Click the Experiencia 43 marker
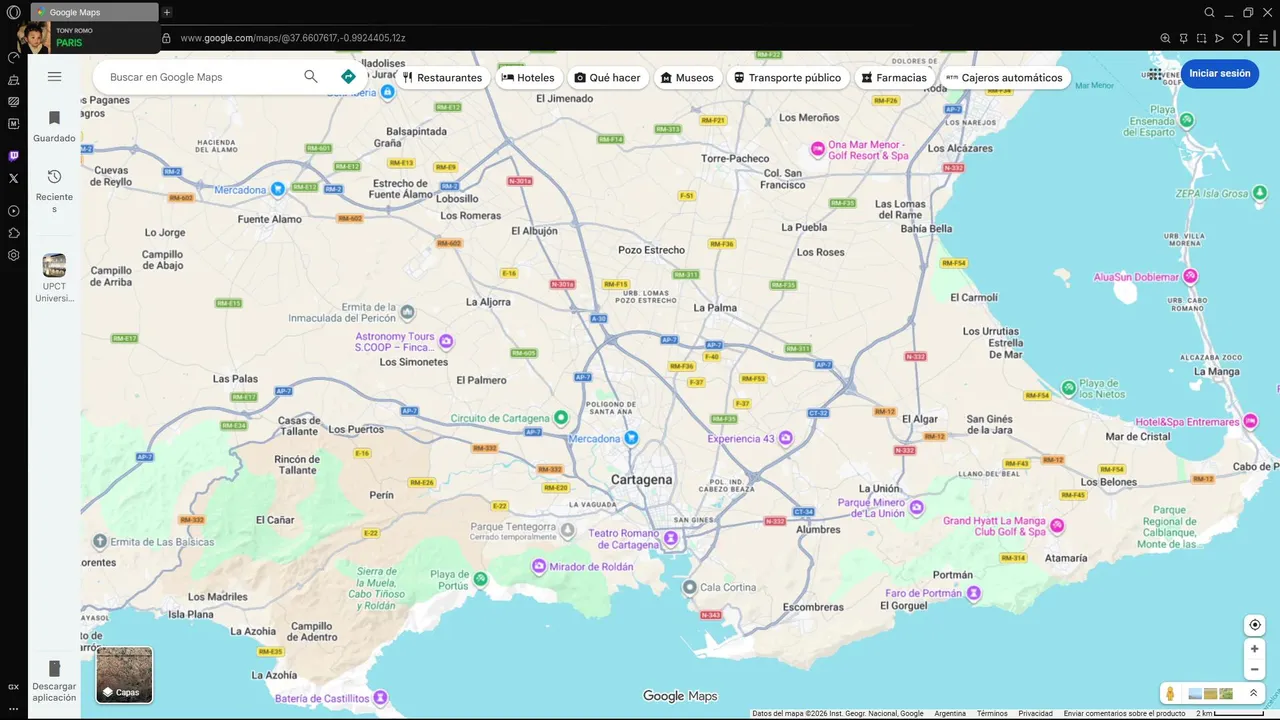 tap(786, 438)
